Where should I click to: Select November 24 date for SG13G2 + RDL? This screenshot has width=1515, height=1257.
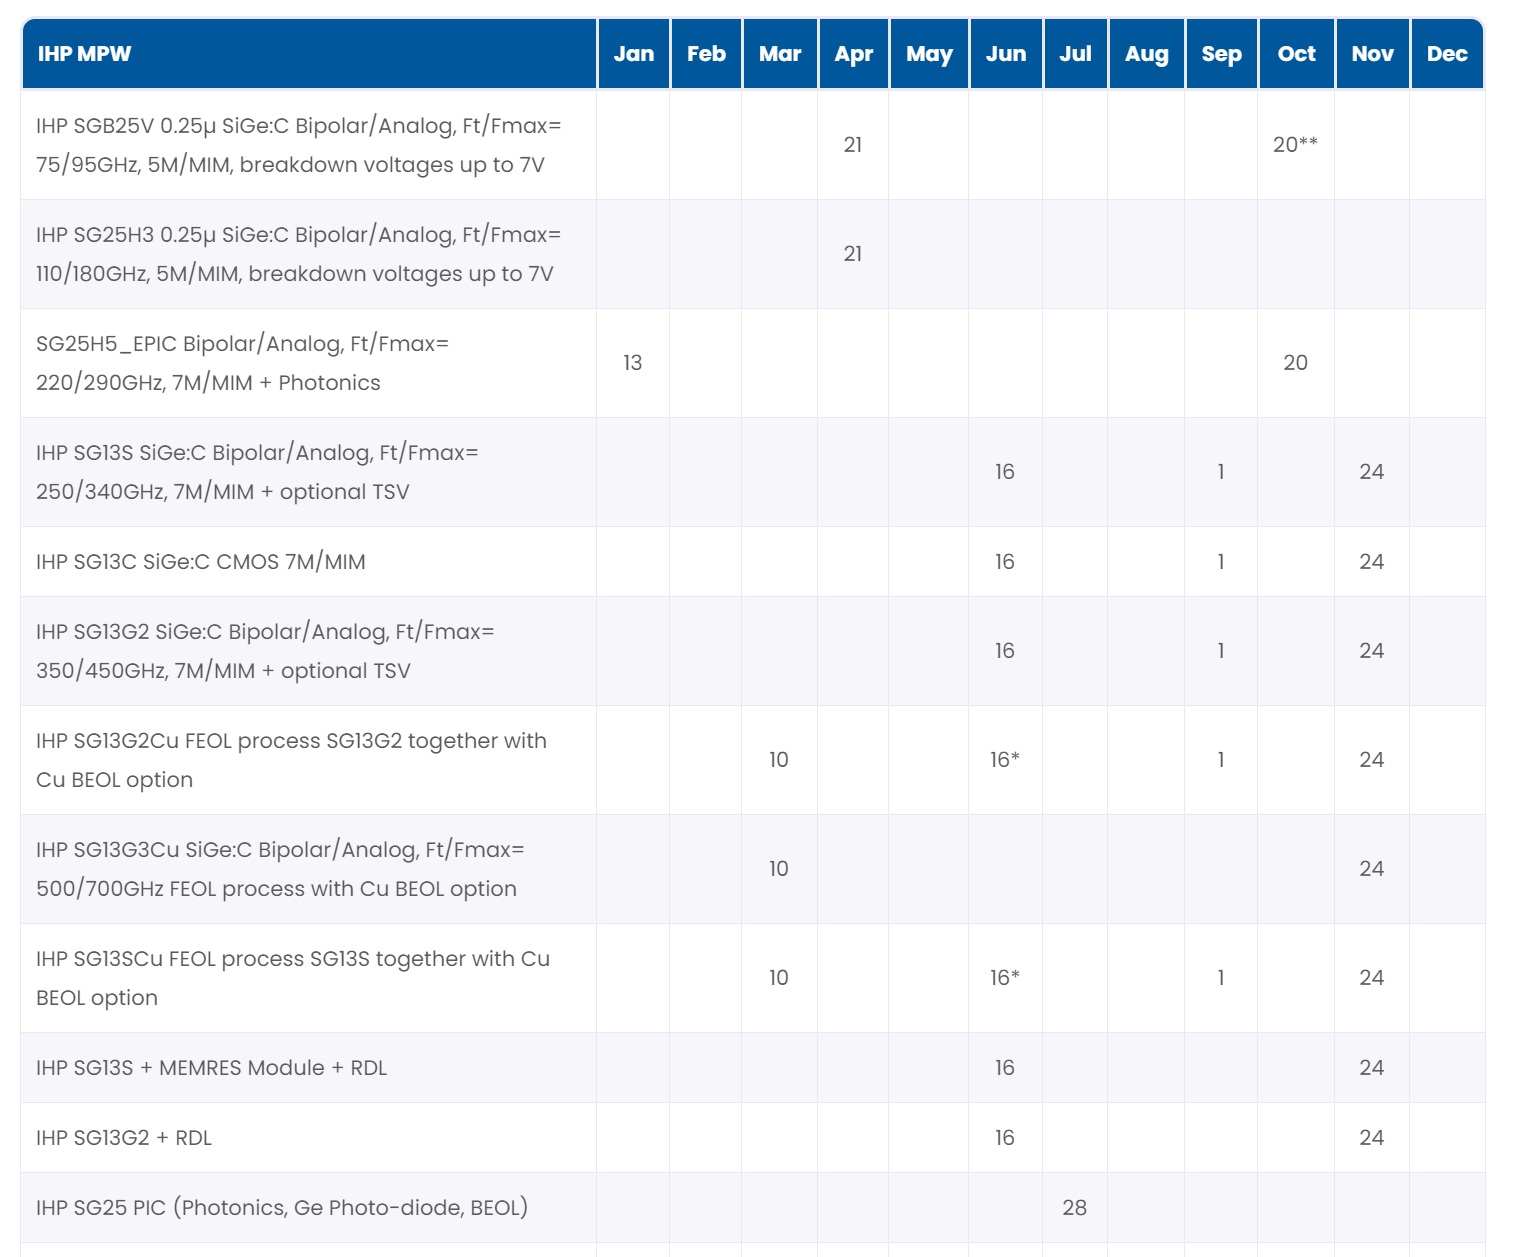pos(1371,1138)
